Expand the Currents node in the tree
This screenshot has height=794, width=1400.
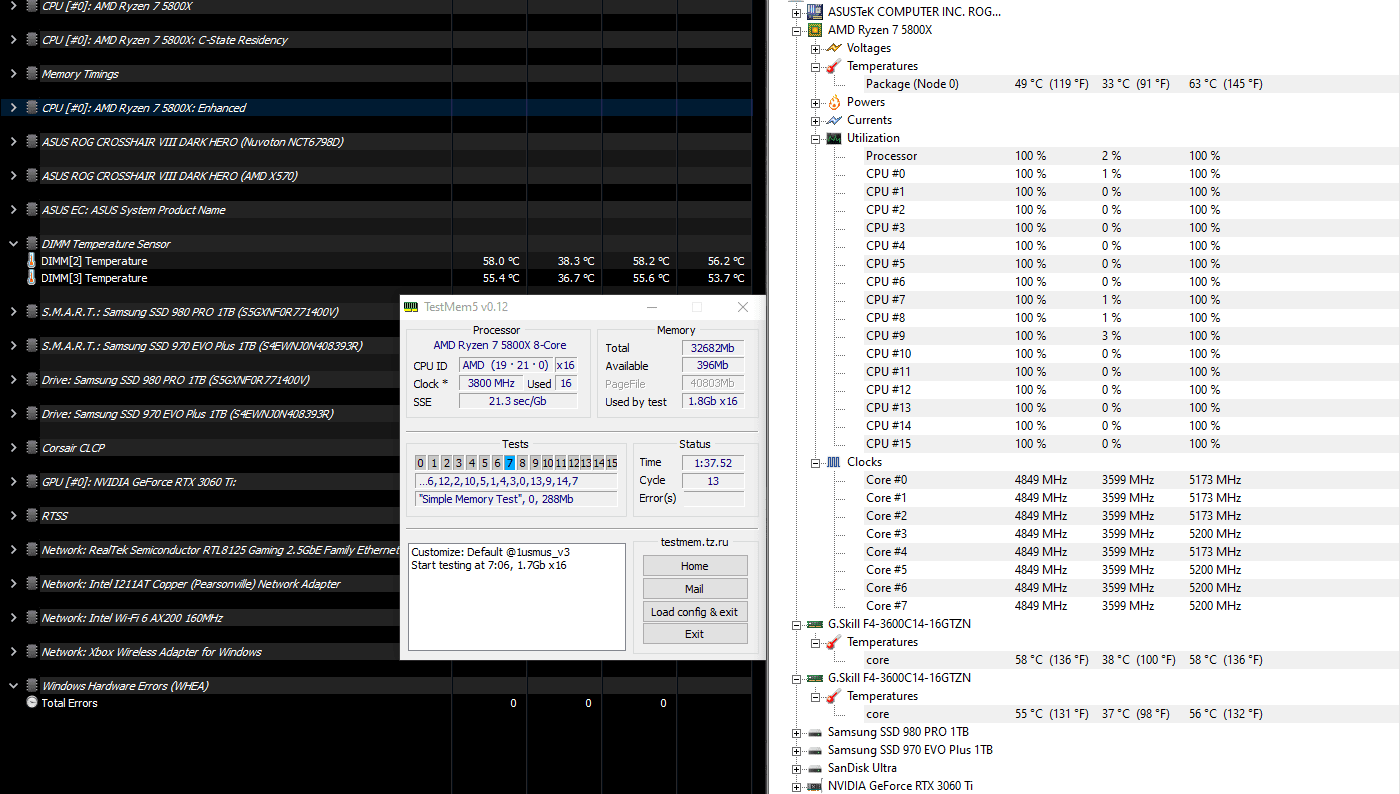816,120
